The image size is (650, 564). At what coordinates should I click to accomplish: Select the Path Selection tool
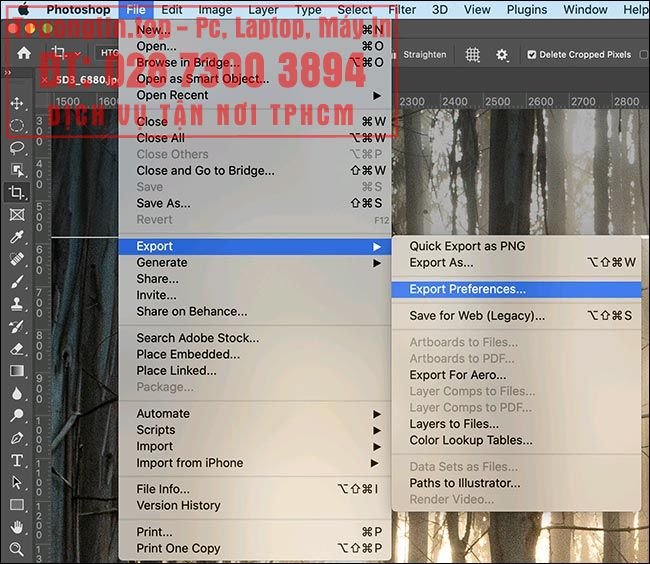(x=17, y=482)
